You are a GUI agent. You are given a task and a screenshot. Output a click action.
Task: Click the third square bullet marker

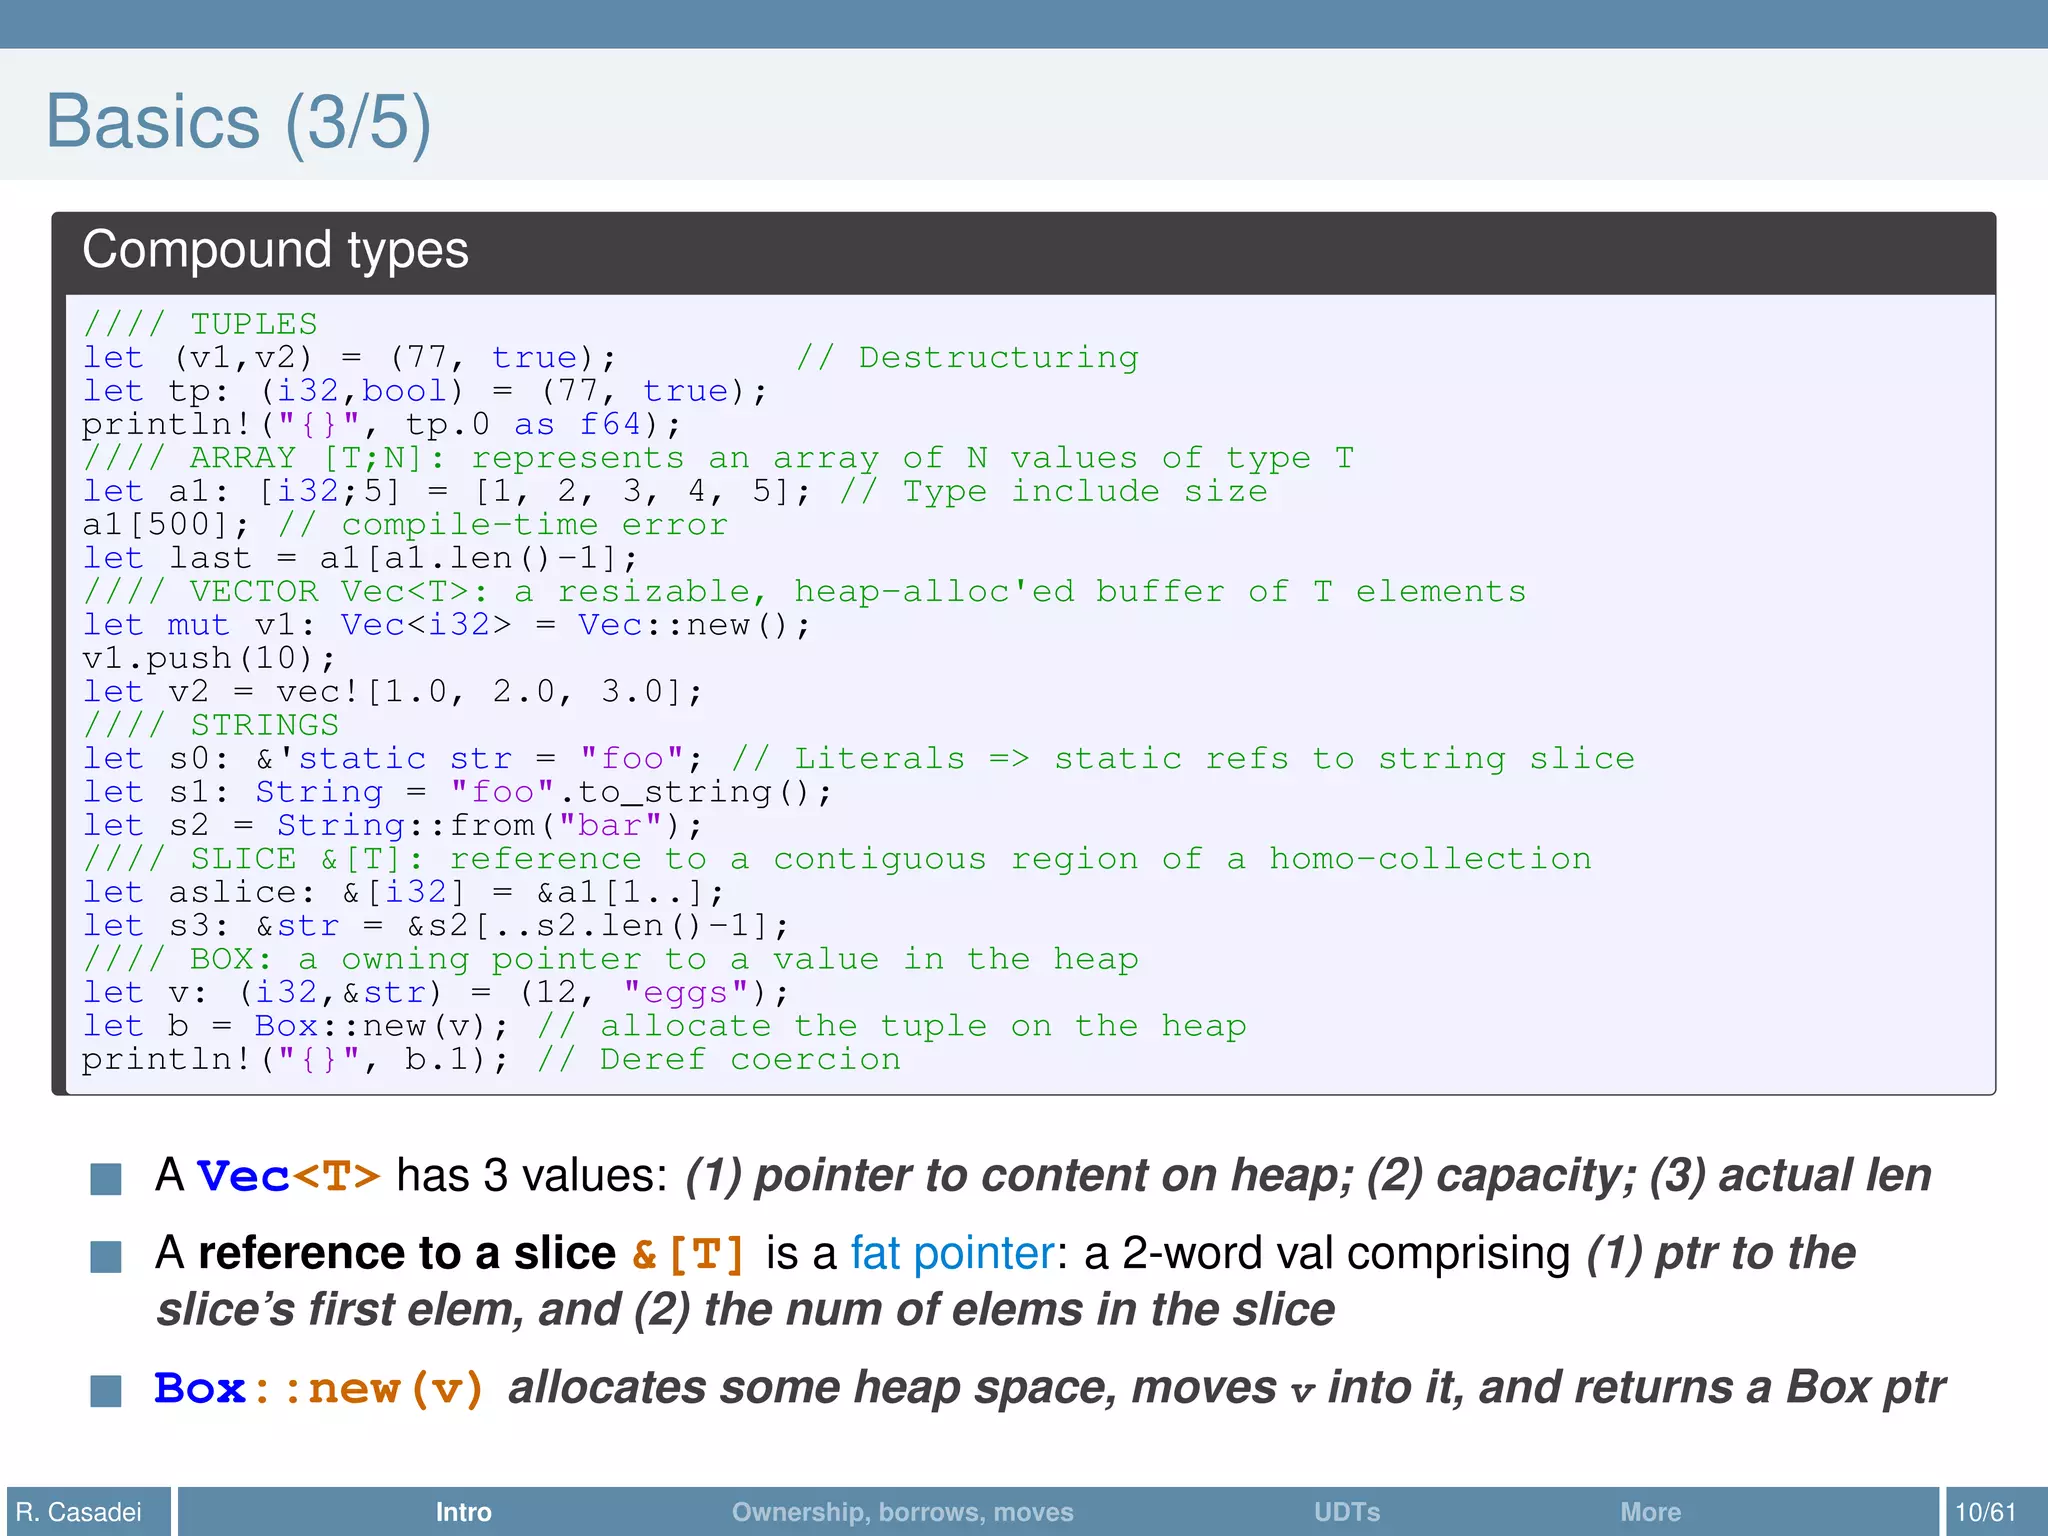(106, 1390)
